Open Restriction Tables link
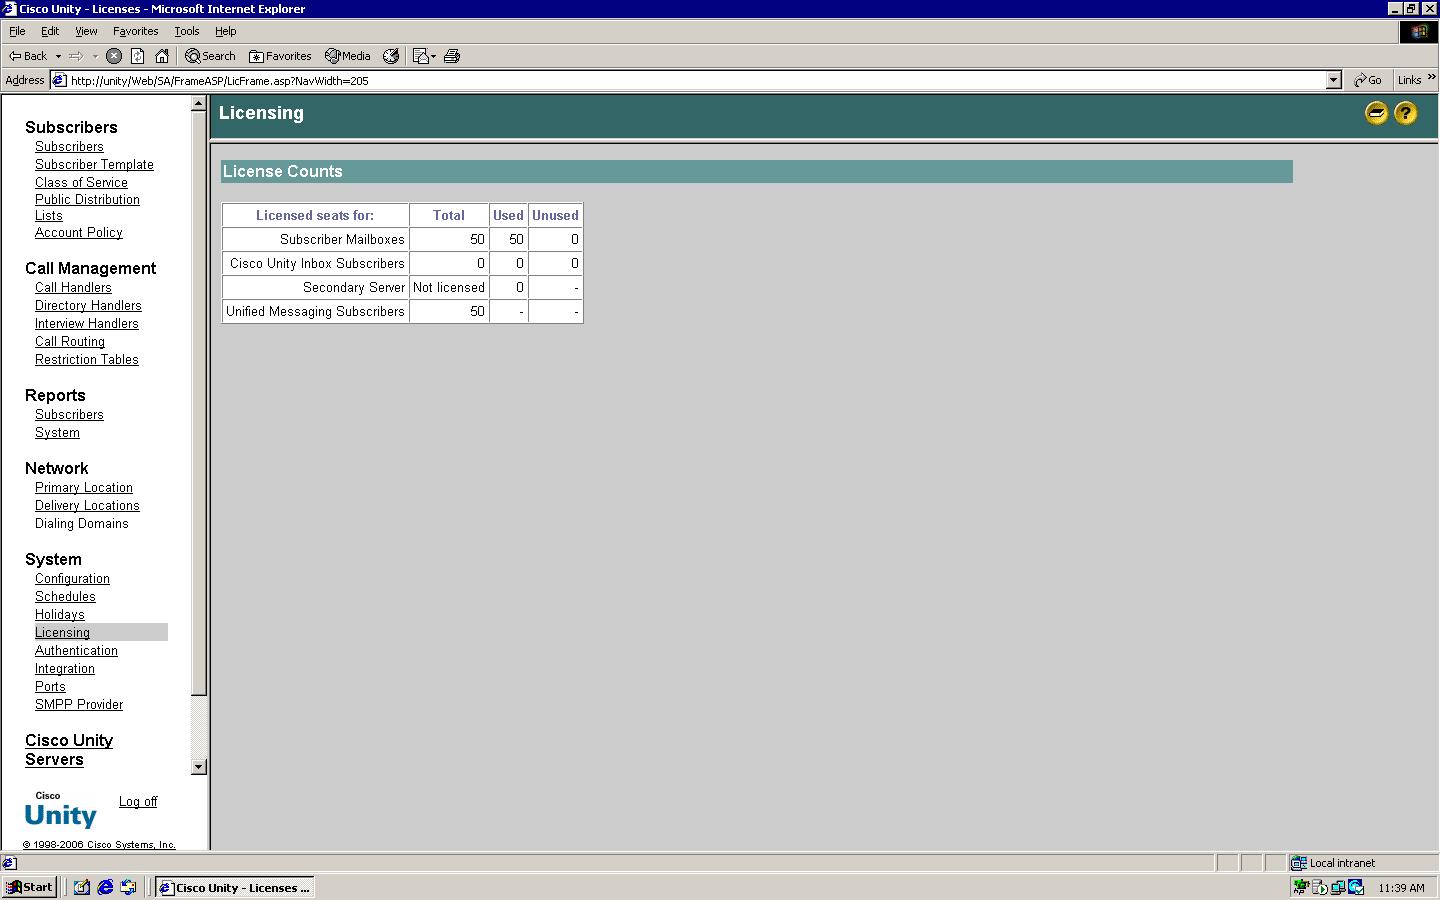This screenshot has width=1440, height=900. click(87, 359)
